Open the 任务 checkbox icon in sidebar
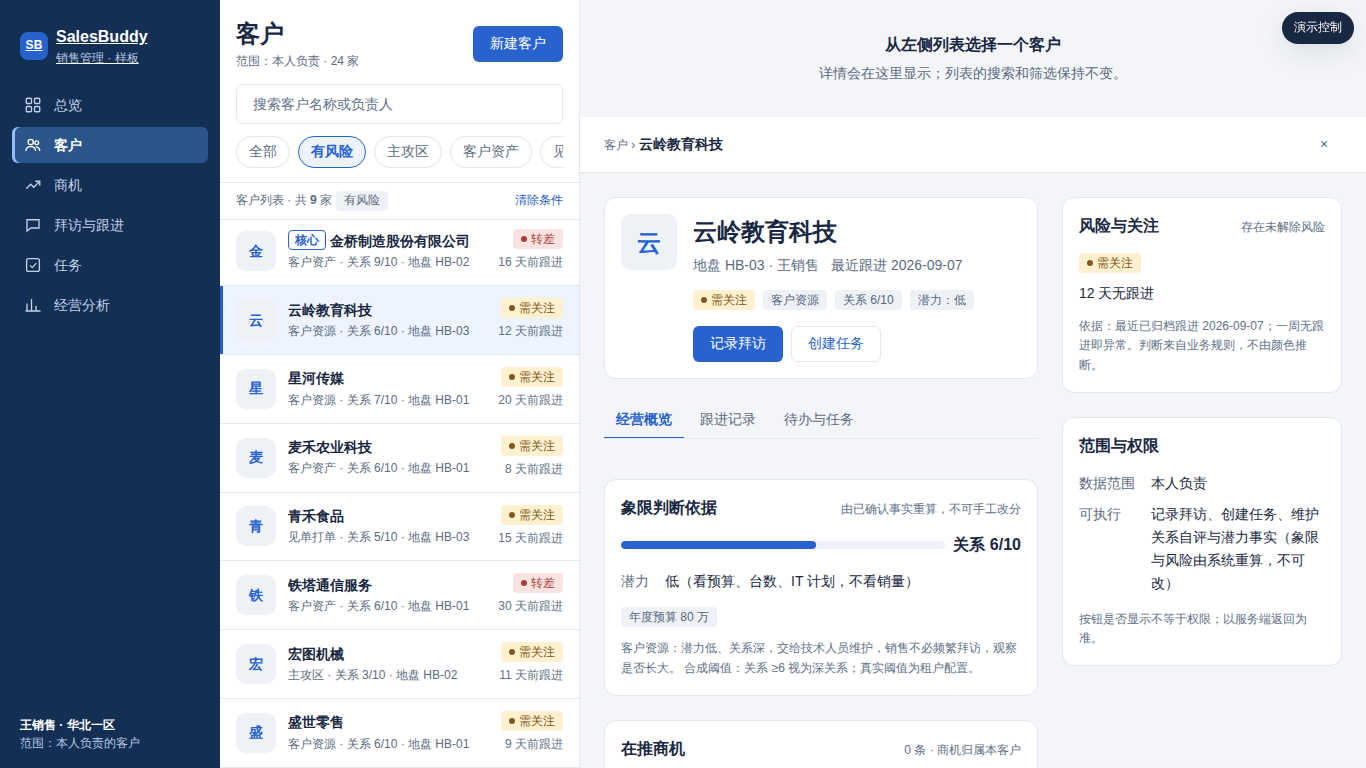1366x768 pixels. (x=33, y=265)
